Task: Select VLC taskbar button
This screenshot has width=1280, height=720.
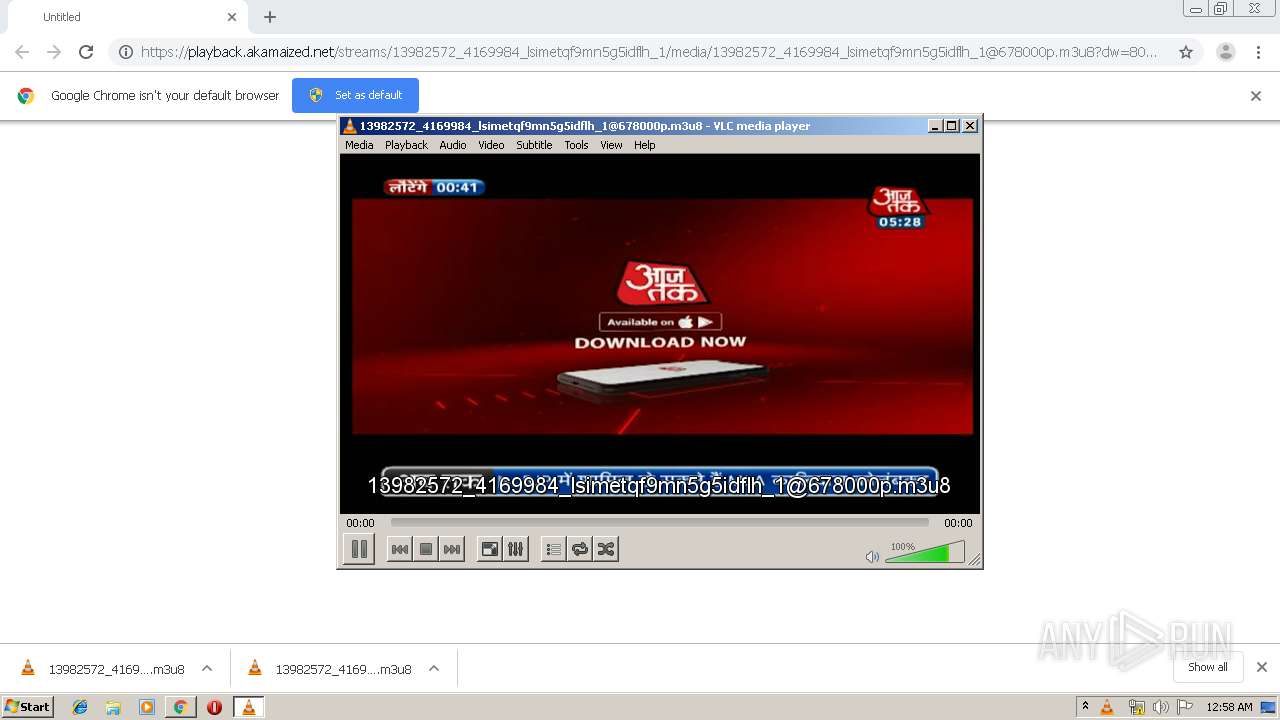Action: (248, 707)
